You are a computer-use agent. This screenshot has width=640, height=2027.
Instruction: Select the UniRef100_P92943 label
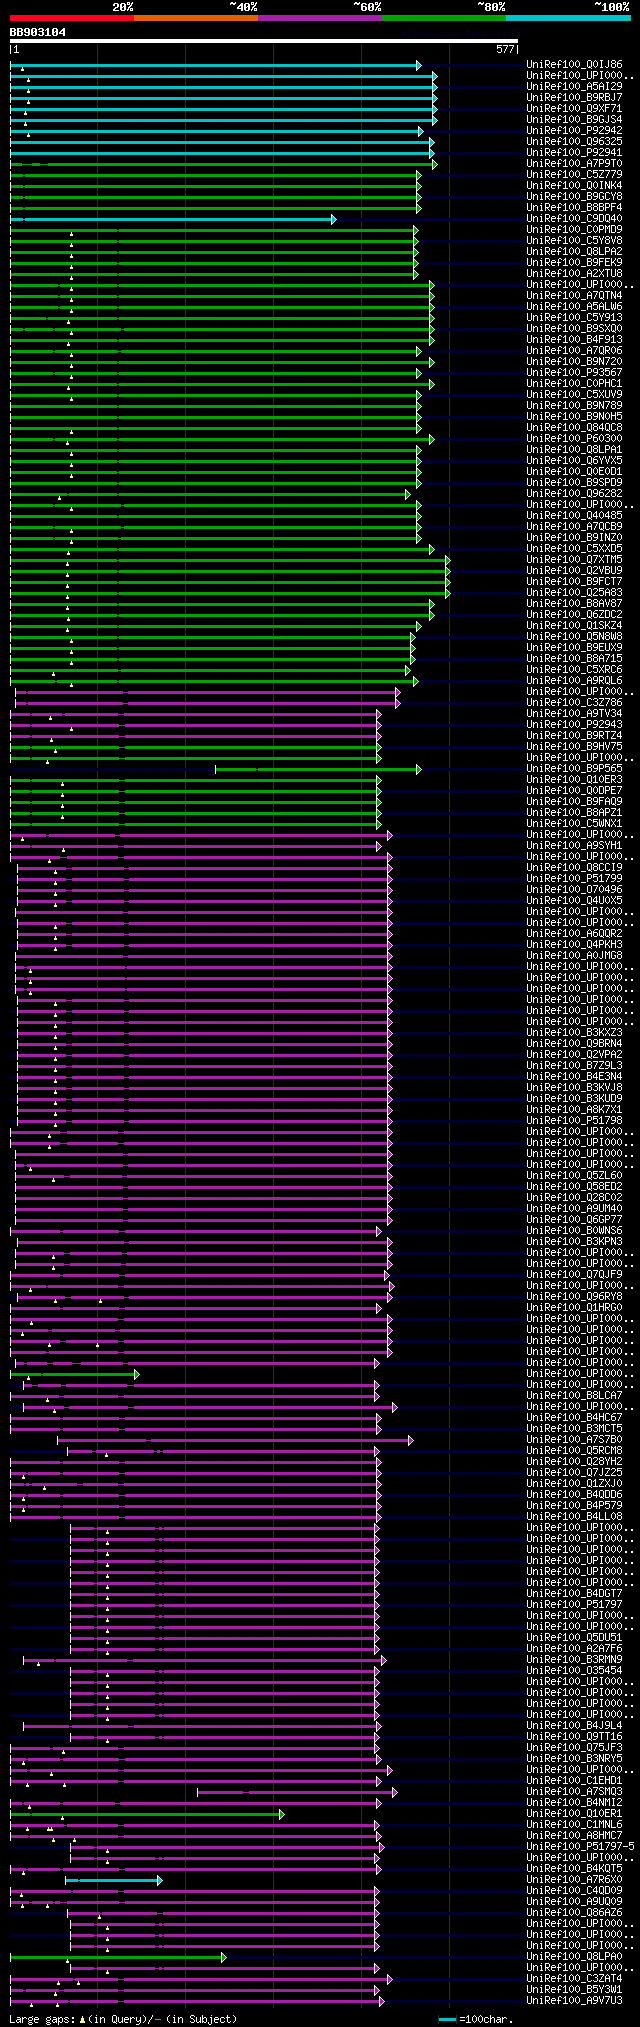[574, 725]
